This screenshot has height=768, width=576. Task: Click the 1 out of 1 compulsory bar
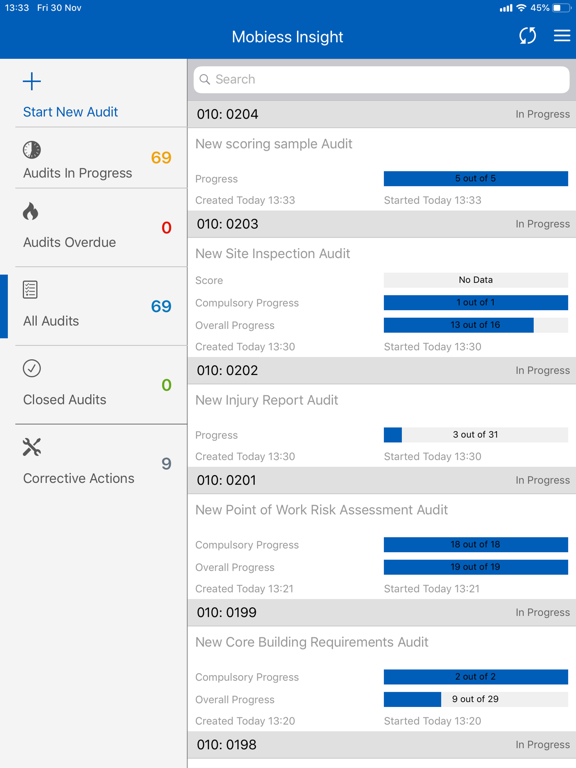pos(476,302)
